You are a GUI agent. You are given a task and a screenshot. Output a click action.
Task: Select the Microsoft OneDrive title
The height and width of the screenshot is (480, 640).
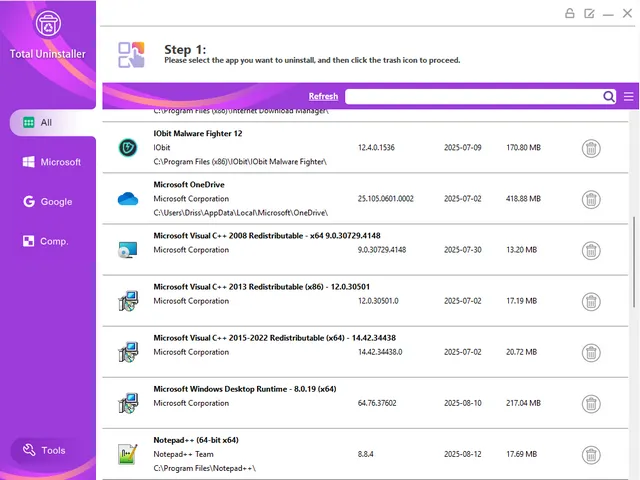coord(189,184)
